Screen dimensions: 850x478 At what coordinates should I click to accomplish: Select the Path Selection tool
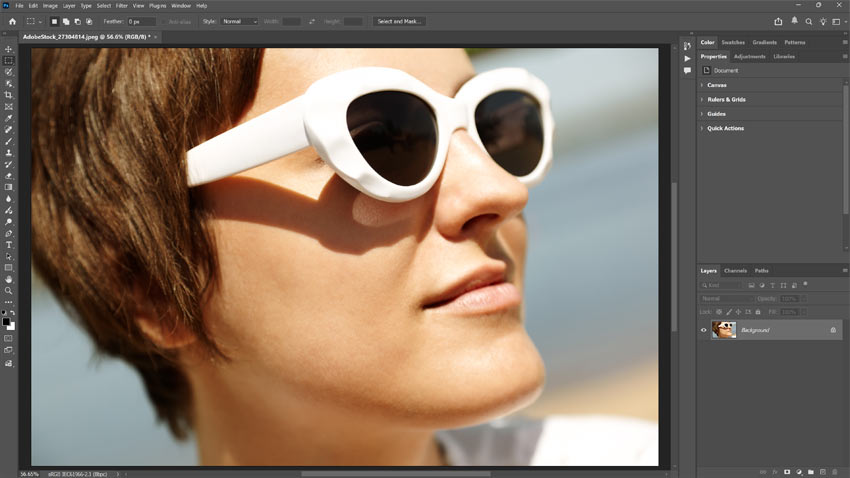(x=9, y=256)
